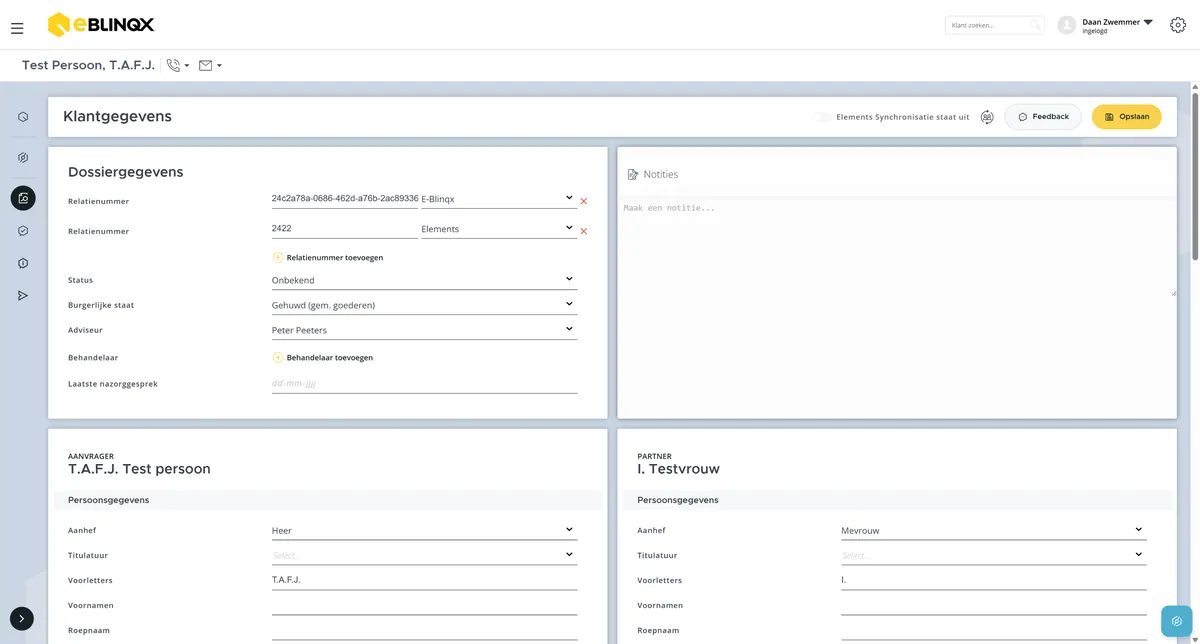Open the Elements relation source dropdown
This screenshot has width=1200, height=644.
(499, 229)
